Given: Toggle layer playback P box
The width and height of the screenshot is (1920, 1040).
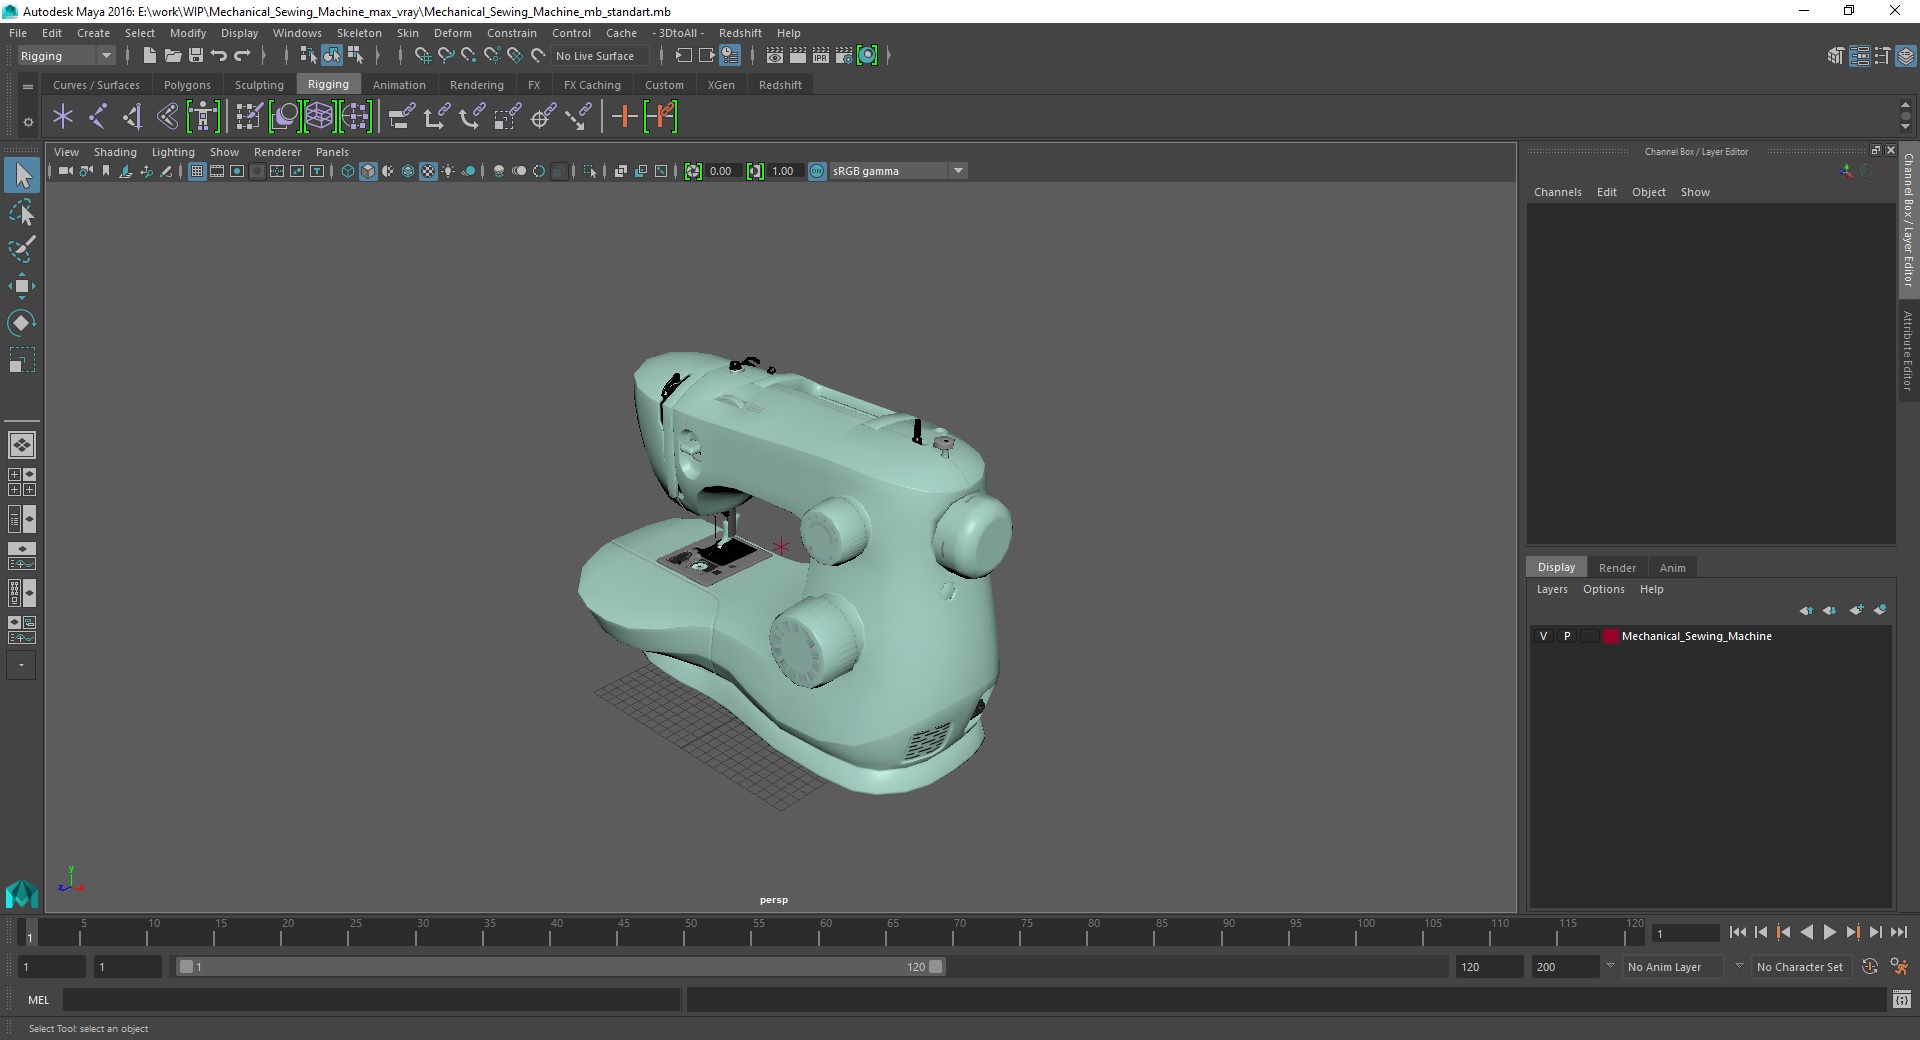Looking at the screenshot, I should pos(1567,636).
